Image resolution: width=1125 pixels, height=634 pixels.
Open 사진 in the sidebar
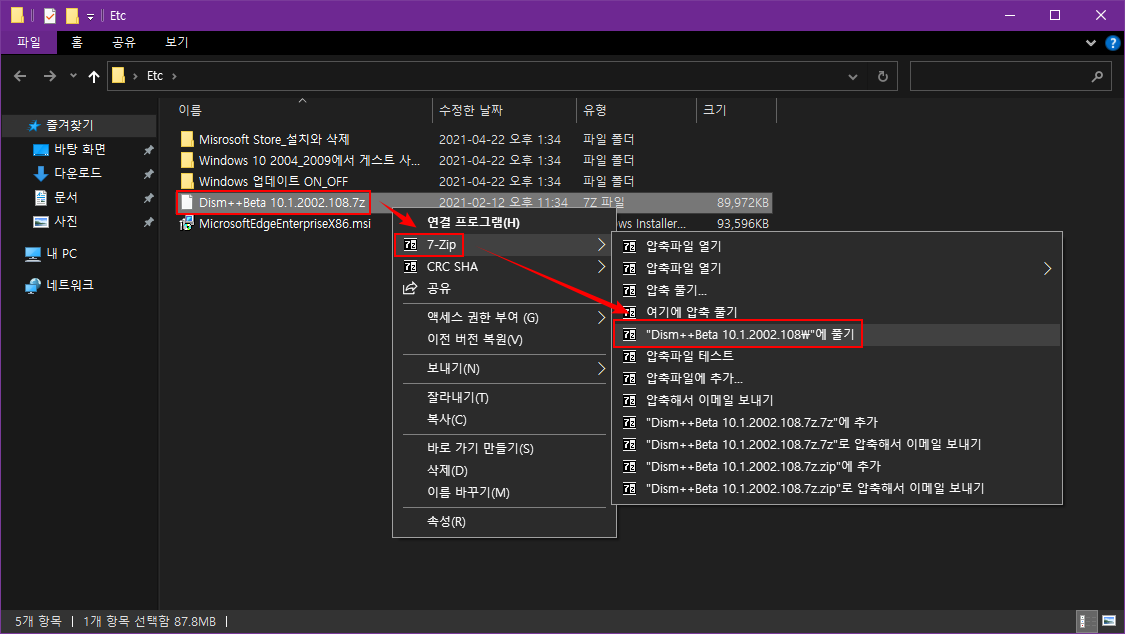[65, 222]
